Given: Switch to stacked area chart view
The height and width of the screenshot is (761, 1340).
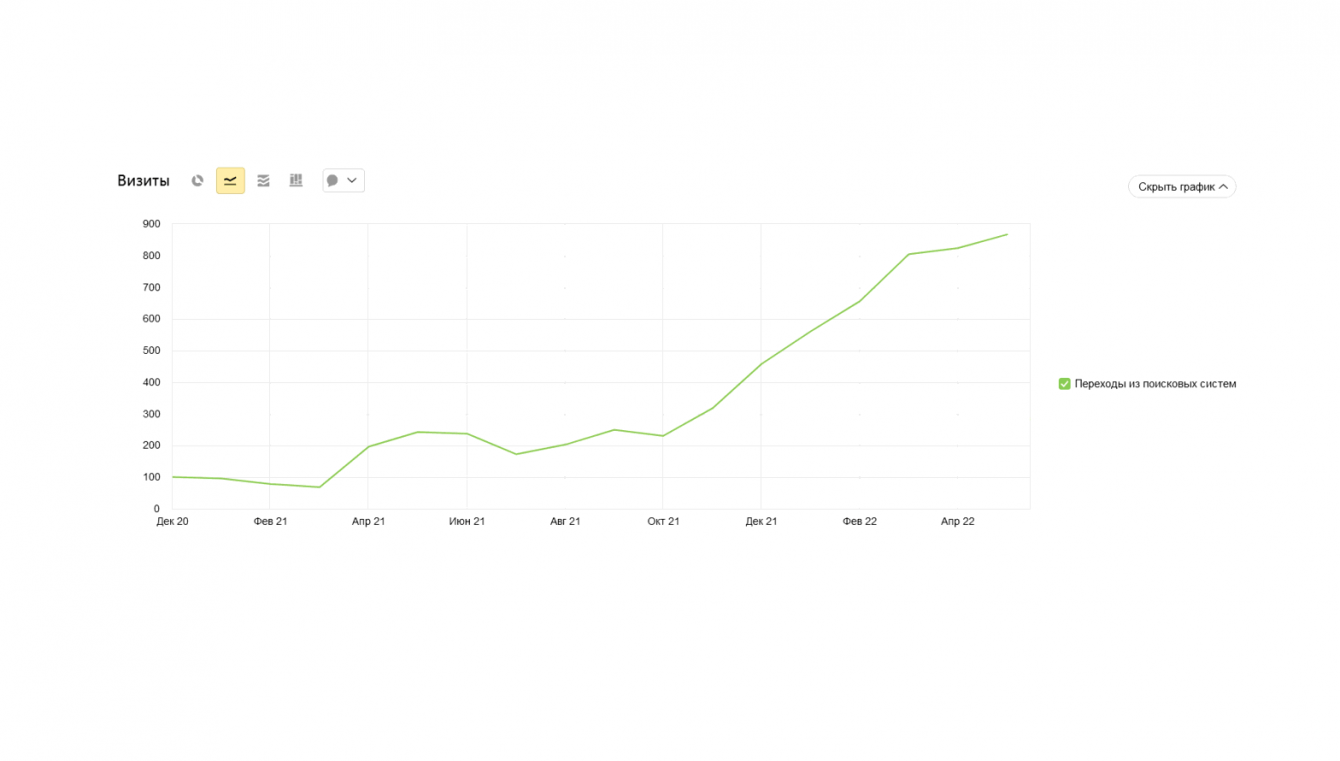Looking at the screenshot, I should 263,181.
